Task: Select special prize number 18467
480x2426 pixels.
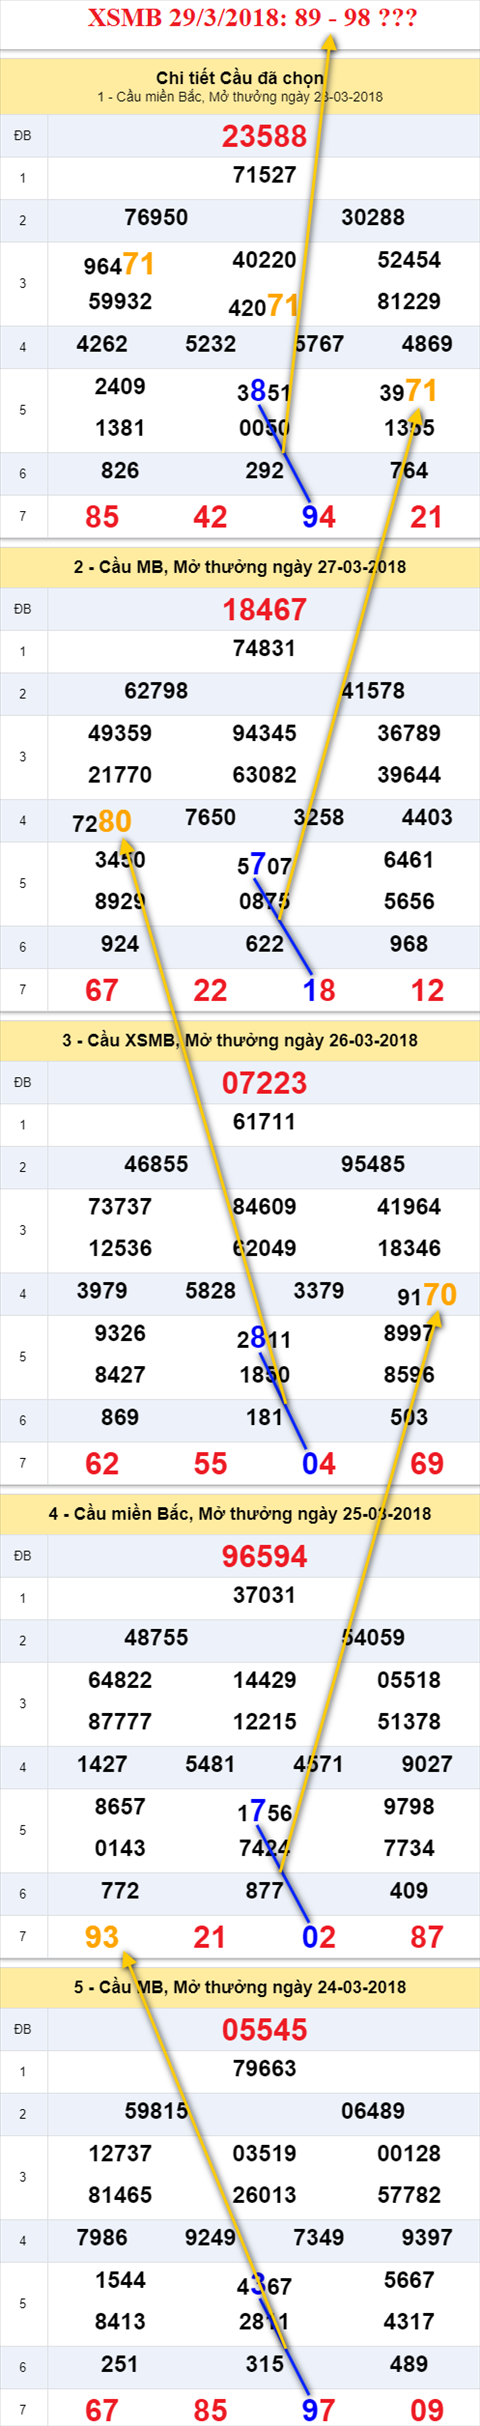Action: [x=264, y=609]
